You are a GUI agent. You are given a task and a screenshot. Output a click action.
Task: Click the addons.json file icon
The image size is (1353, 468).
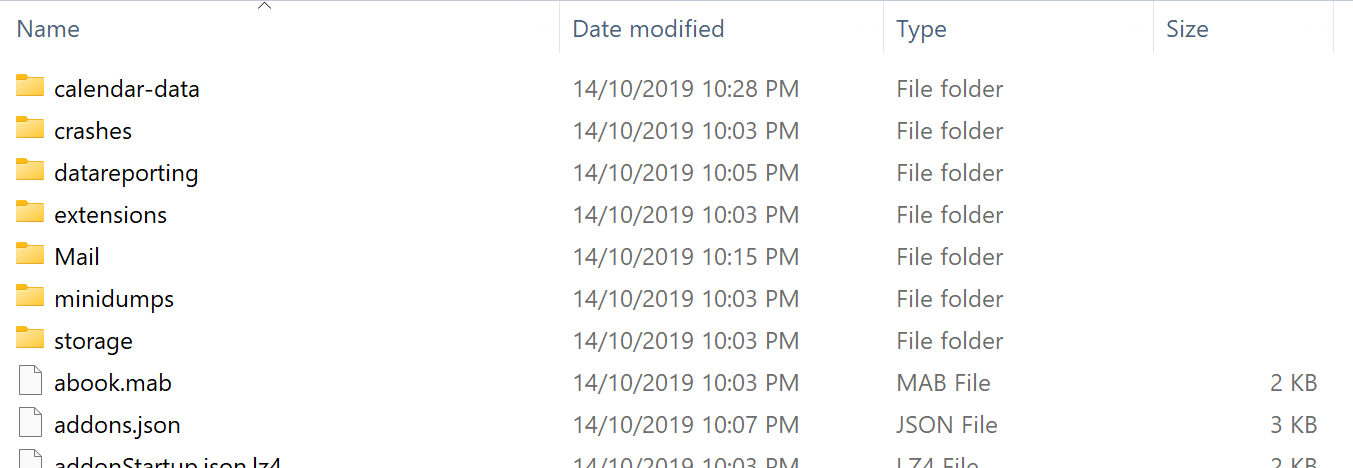point(30,424)
